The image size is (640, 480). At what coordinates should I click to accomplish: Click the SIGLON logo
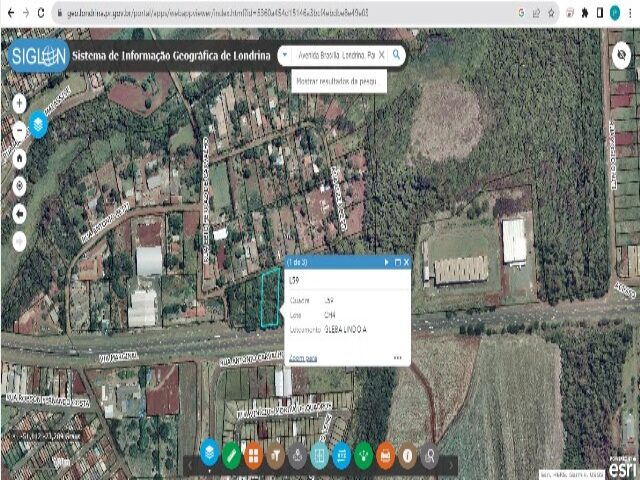[x=38, y=56]
